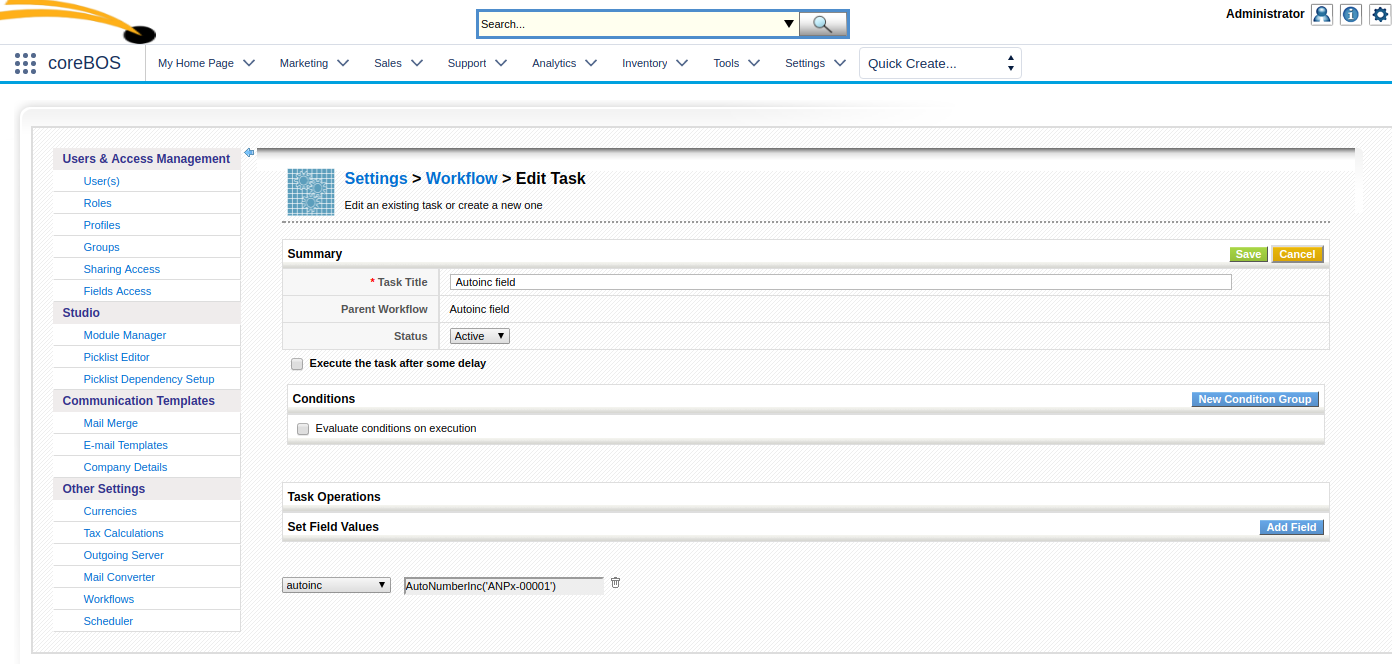Viewport: 1392px width, 669px height.
Task: Expand the search box dropdown arrow
Action: [788, 24]
